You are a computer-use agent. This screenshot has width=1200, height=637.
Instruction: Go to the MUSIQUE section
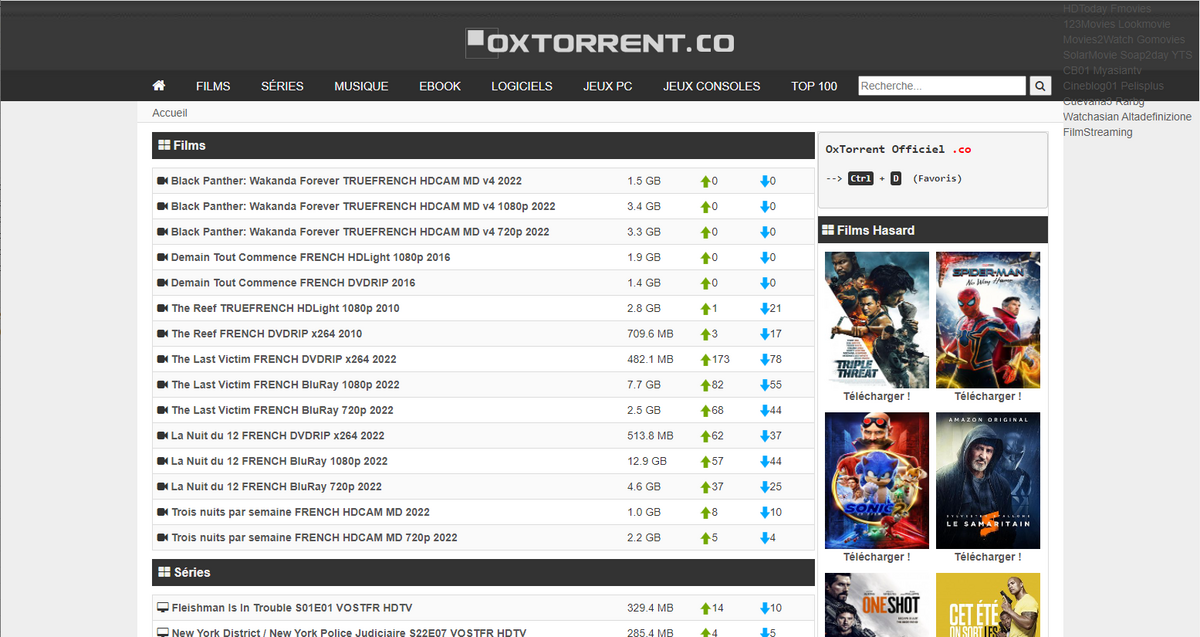pyautogui.click(x=361, y=86)
